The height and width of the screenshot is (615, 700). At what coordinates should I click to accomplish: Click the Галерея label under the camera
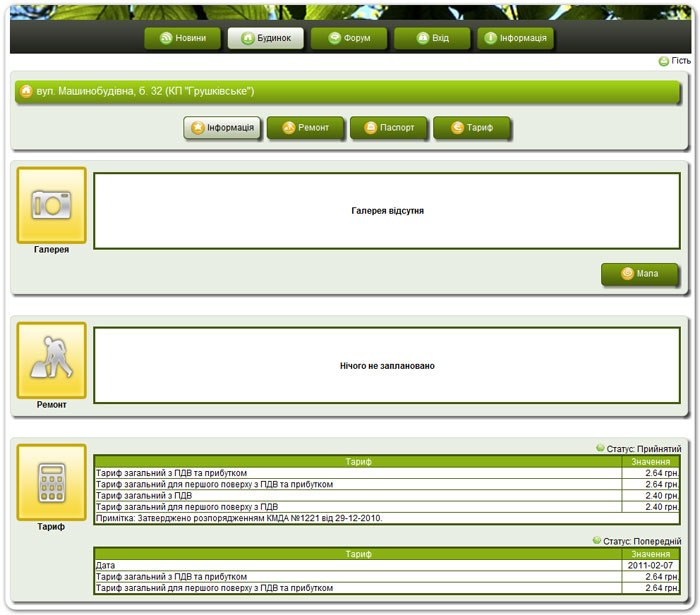(x=51, y=249)
